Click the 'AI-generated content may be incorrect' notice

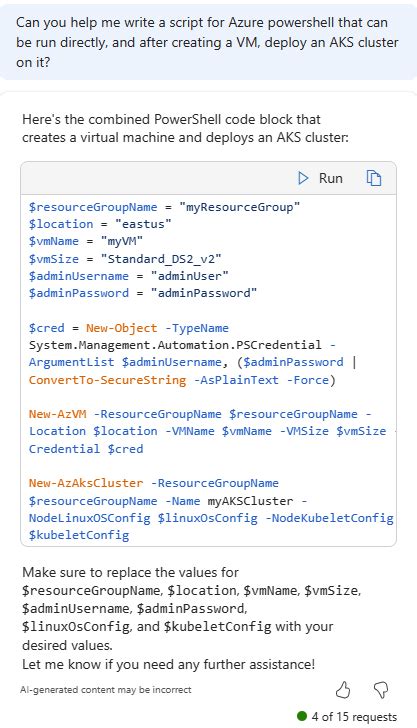(105, 690)
